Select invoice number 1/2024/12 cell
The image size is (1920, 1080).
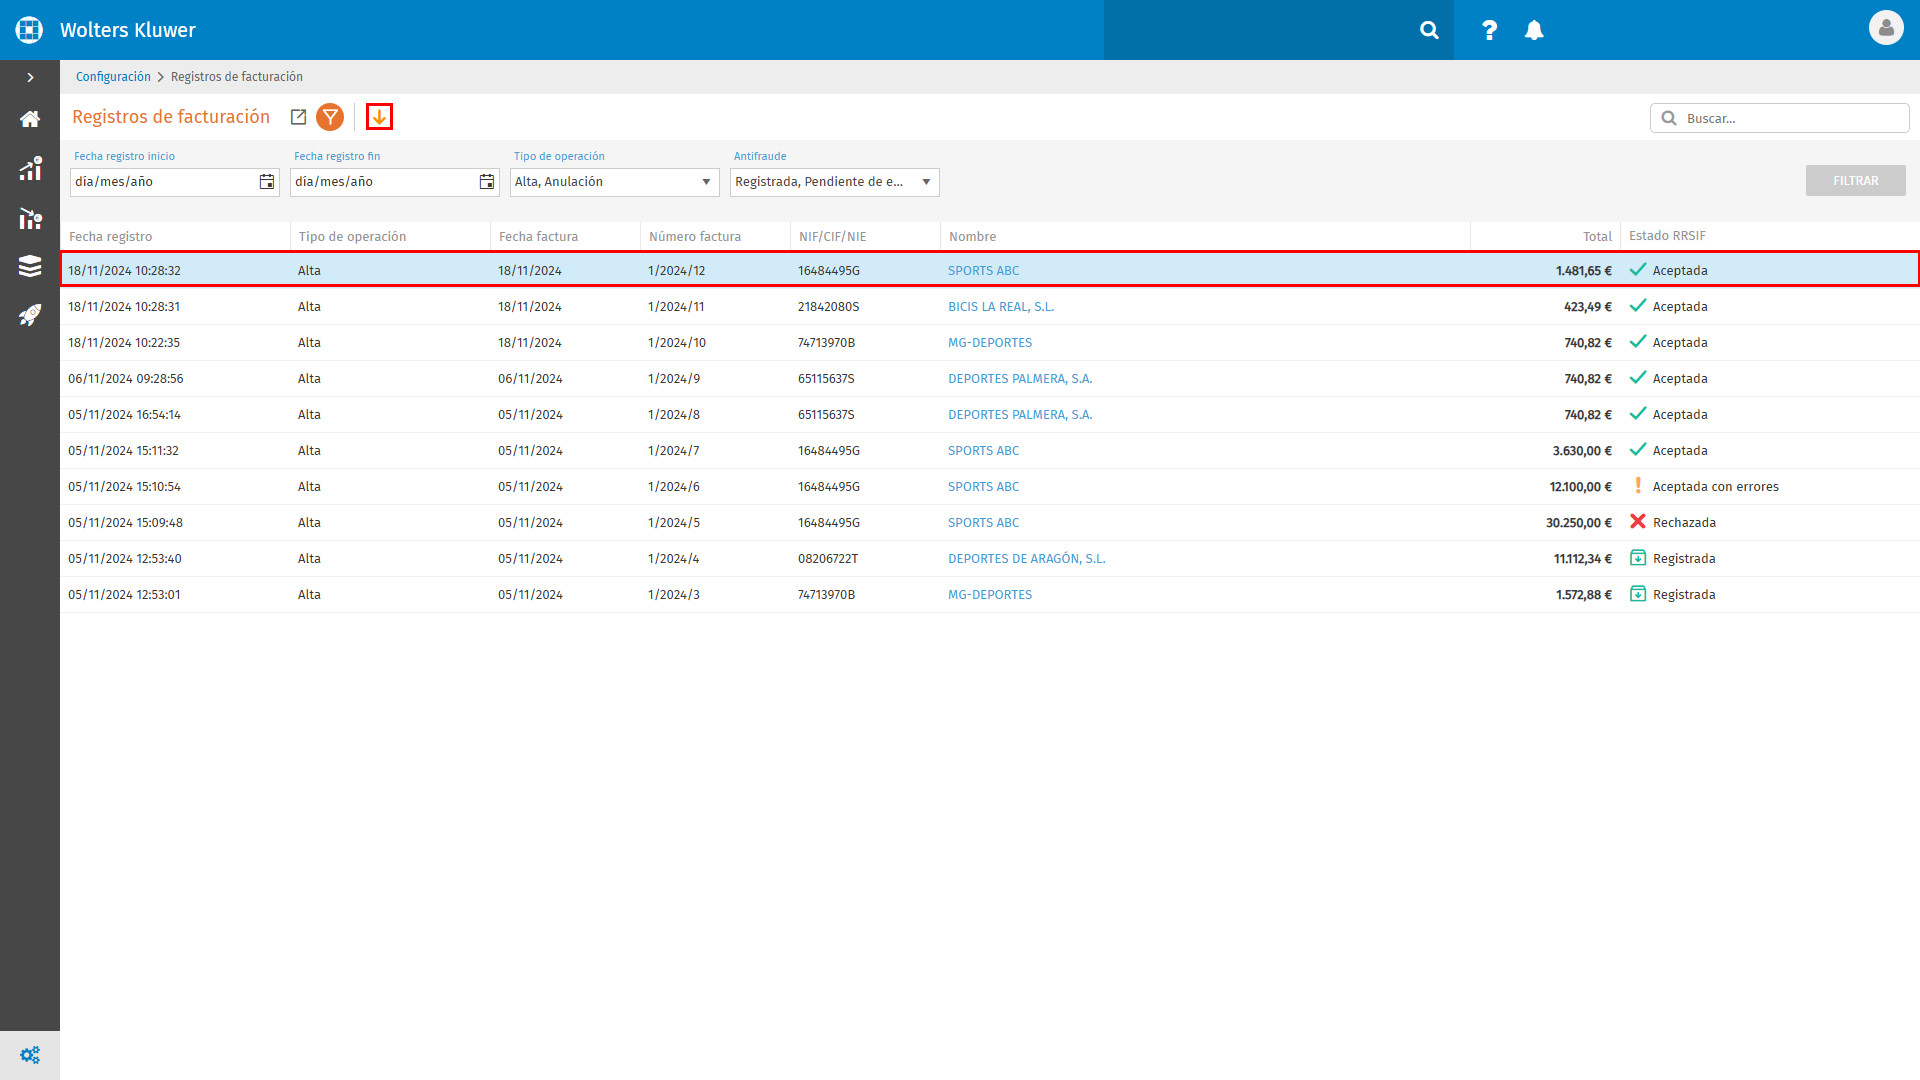(677, 271)
